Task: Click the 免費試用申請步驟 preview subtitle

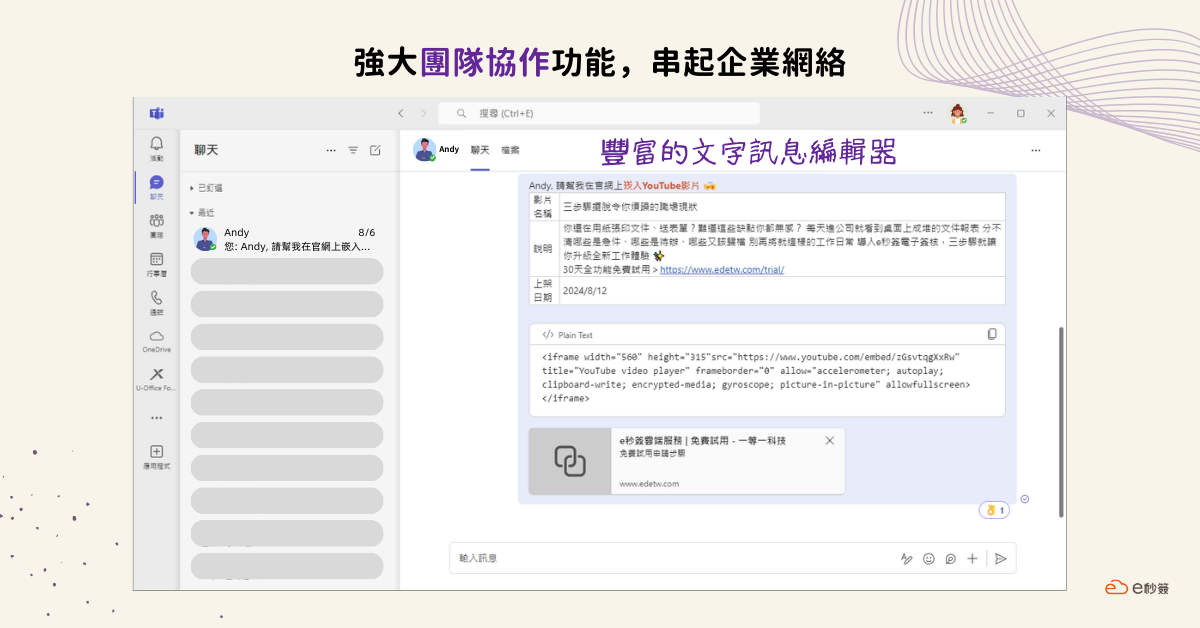Action: (652, 453)
